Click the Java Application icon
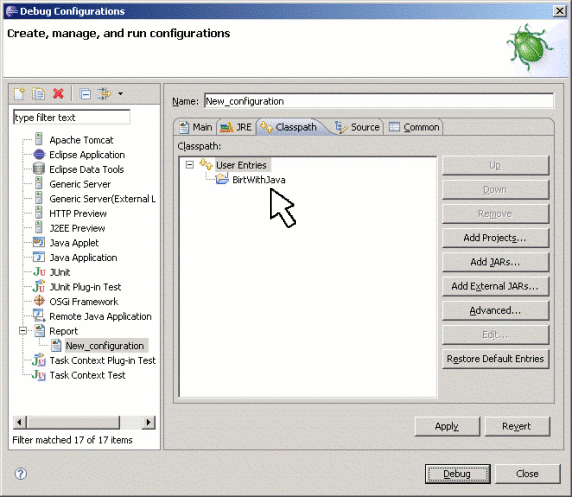Image resolution: width=572 pixels, height=497 pixels. click(x=39, y=257)
